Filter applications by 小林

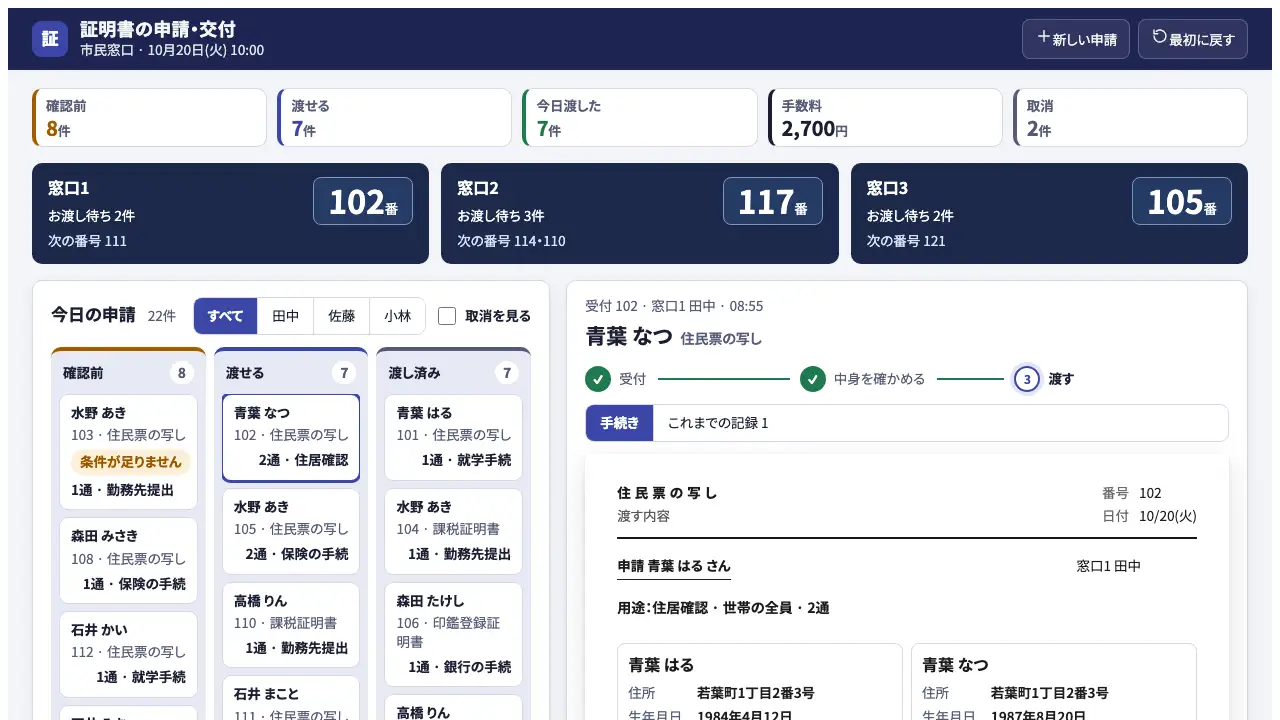coord(397,316)
